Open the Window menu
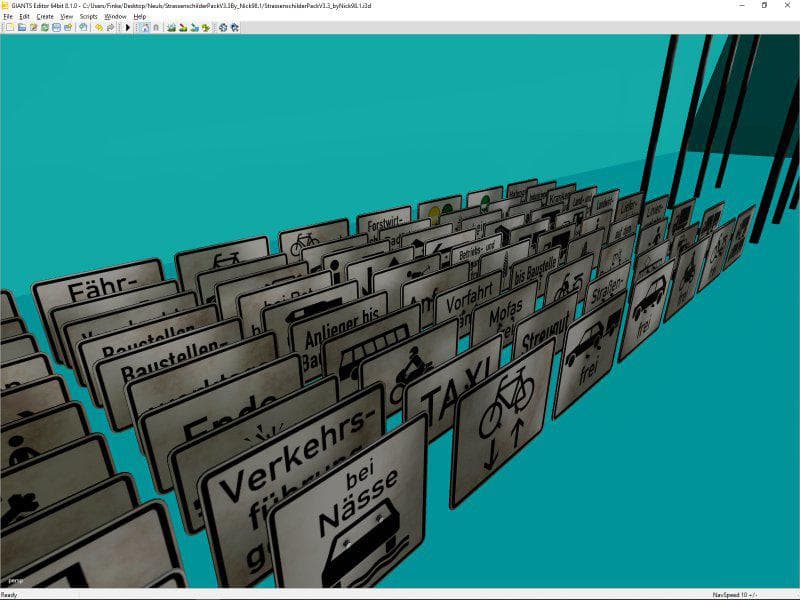Screen dimensions: 800x600 click(115, 16)
